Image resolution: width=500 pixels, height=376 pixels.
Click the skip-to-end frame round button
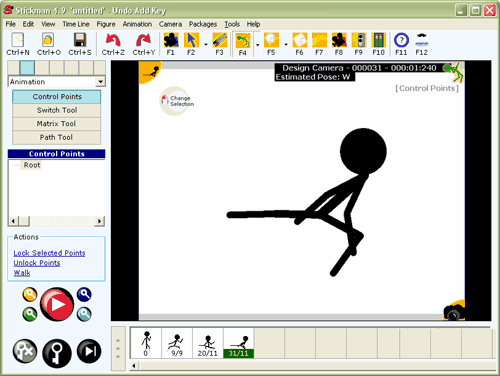pyautogui.click(x=89, y=351)
